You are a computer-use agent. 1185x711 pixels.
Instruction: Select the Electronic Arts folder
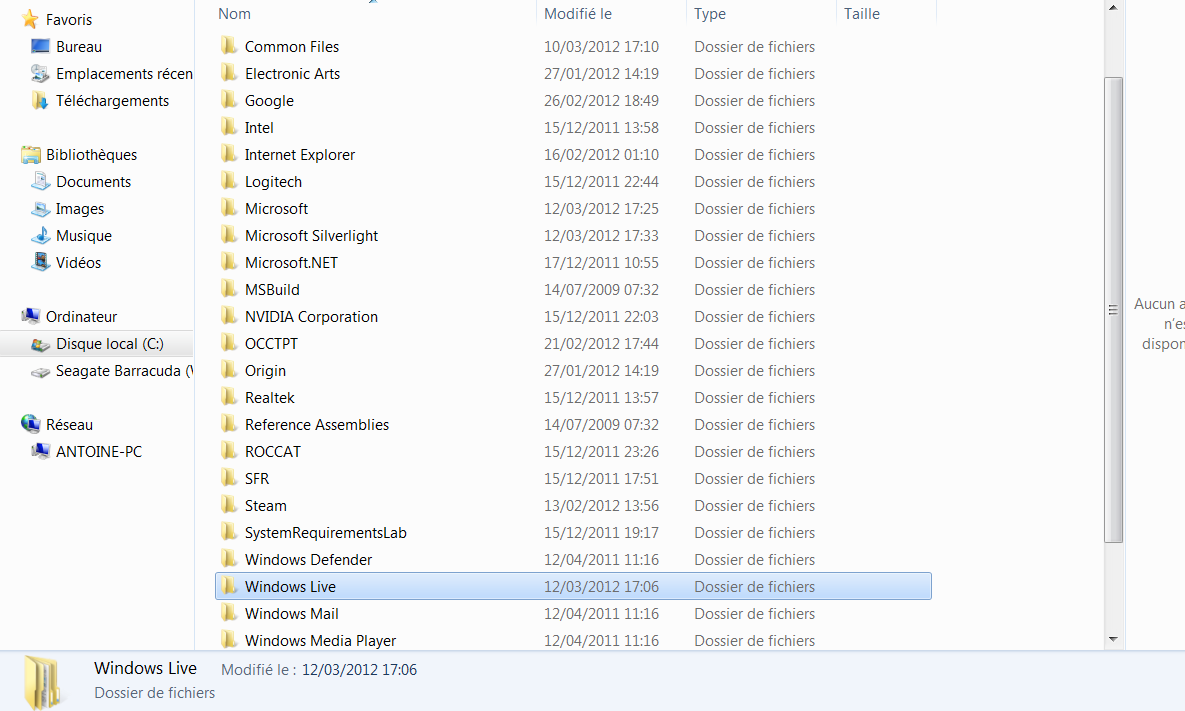292,74
